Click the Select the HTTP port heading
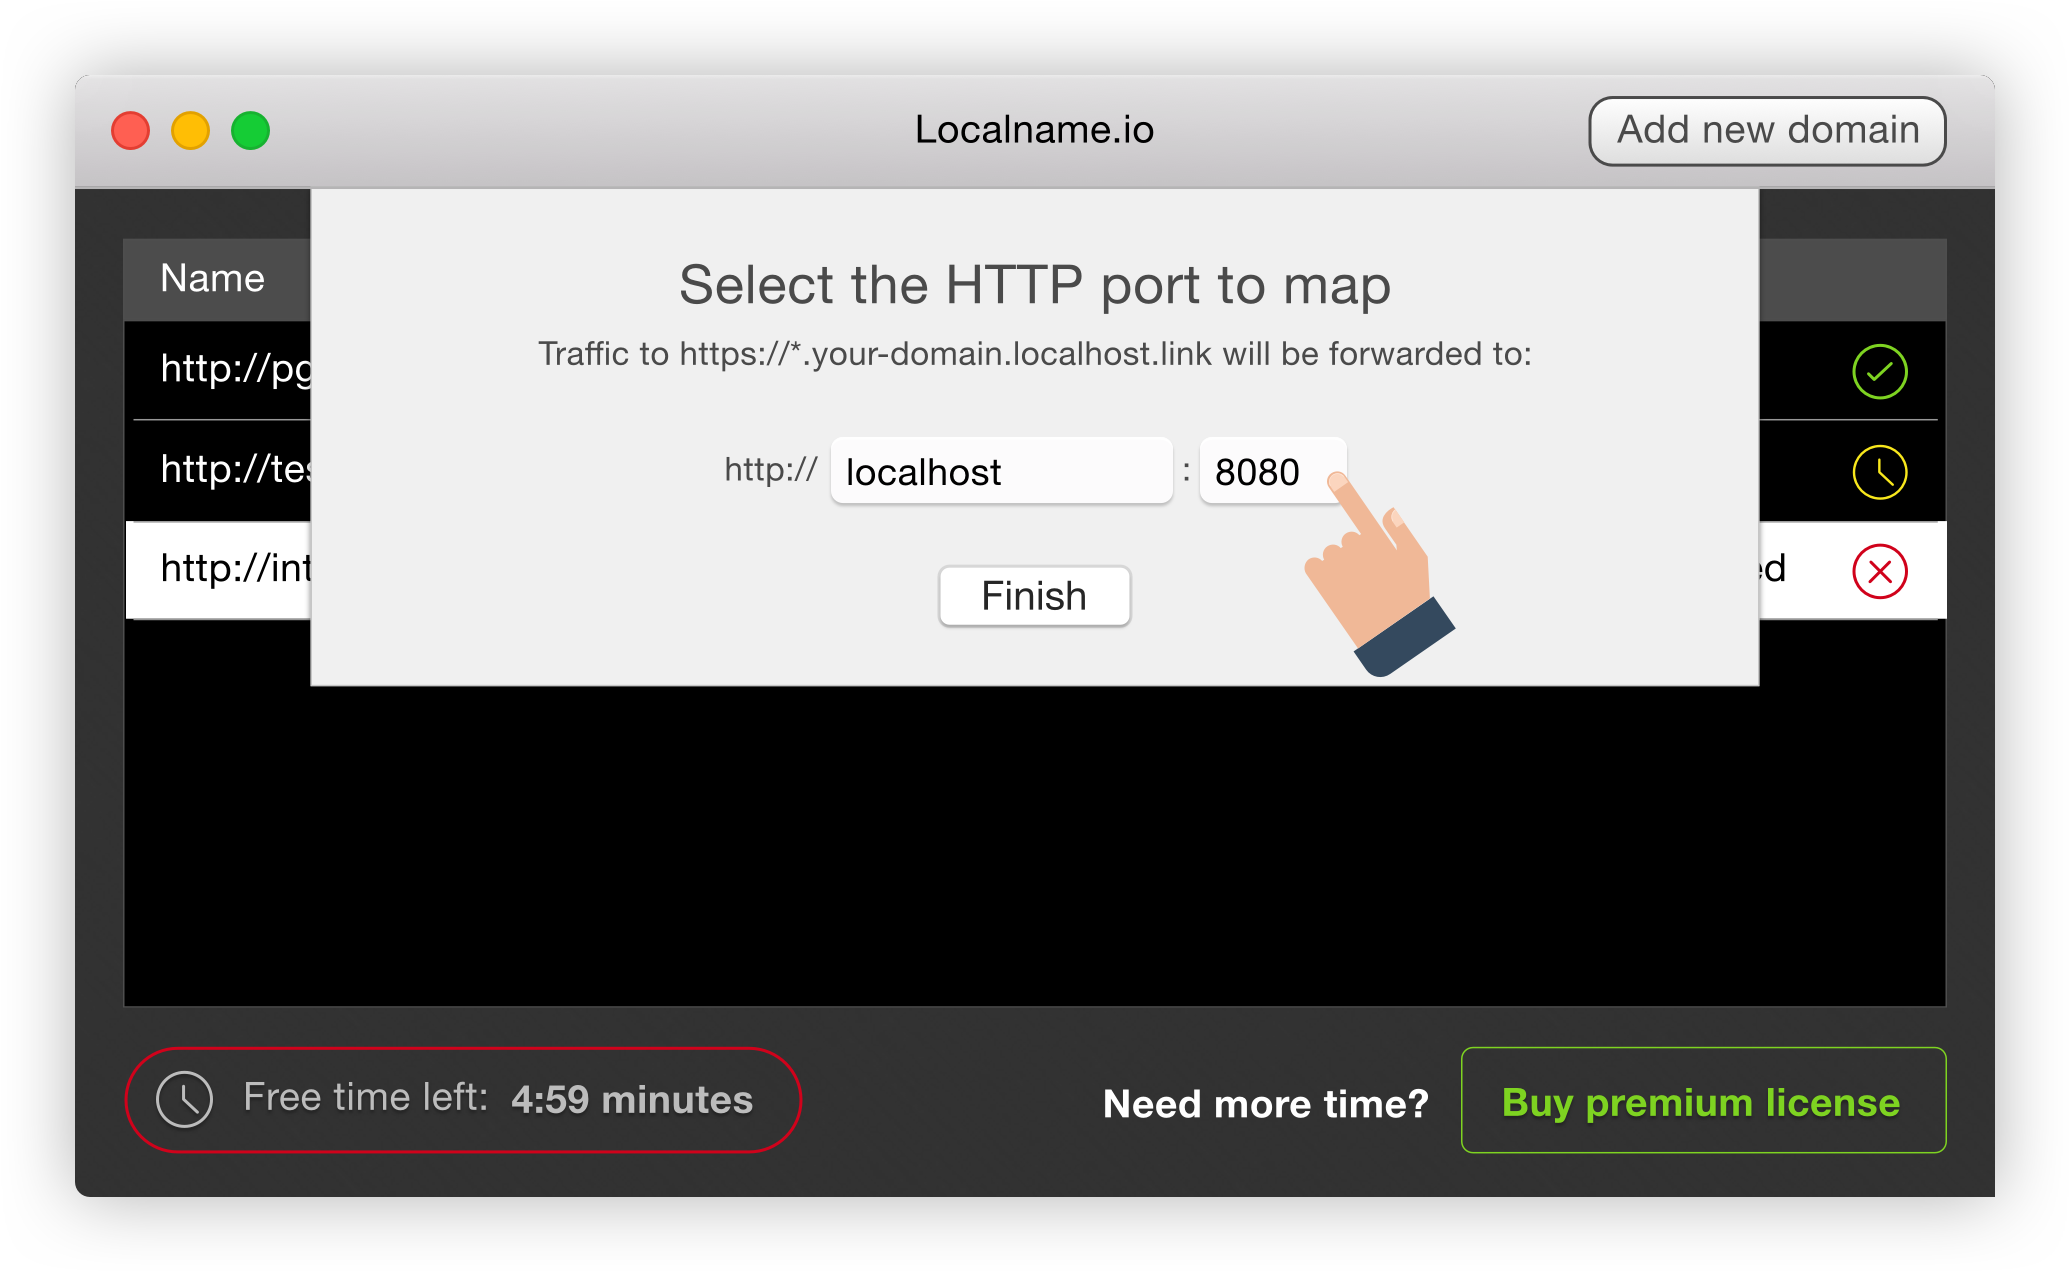Image resolution: width=2070 pixels, height=1272 pixels. 1034,286
